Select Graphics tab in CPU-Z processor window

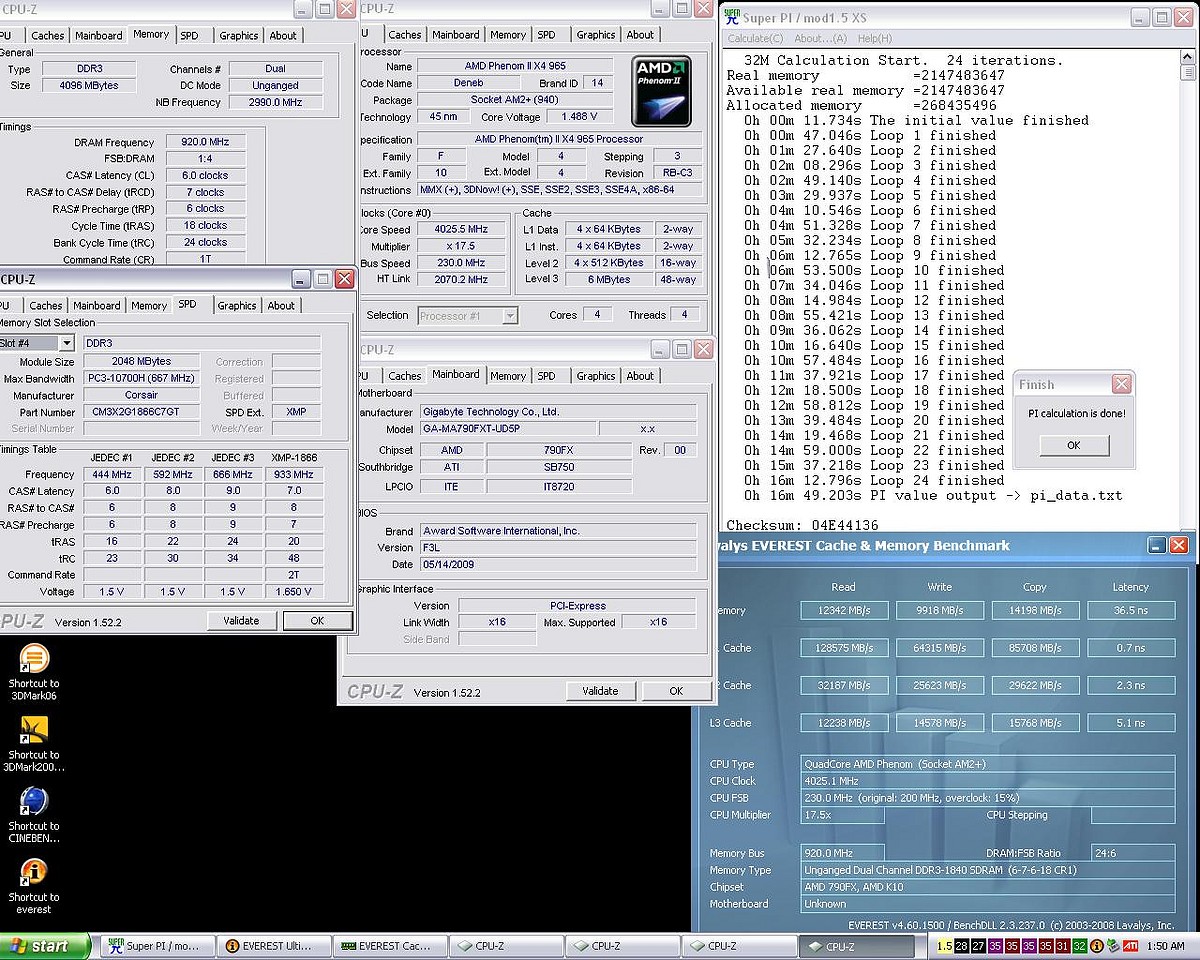596,35
